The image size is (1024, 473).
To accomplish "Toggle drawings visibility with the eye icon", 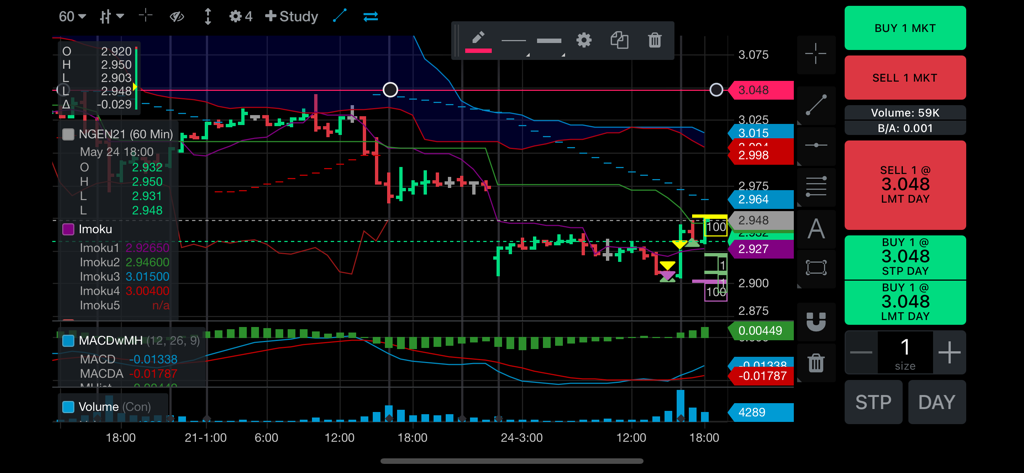I will pyautogui.click(x=177, y=16).
